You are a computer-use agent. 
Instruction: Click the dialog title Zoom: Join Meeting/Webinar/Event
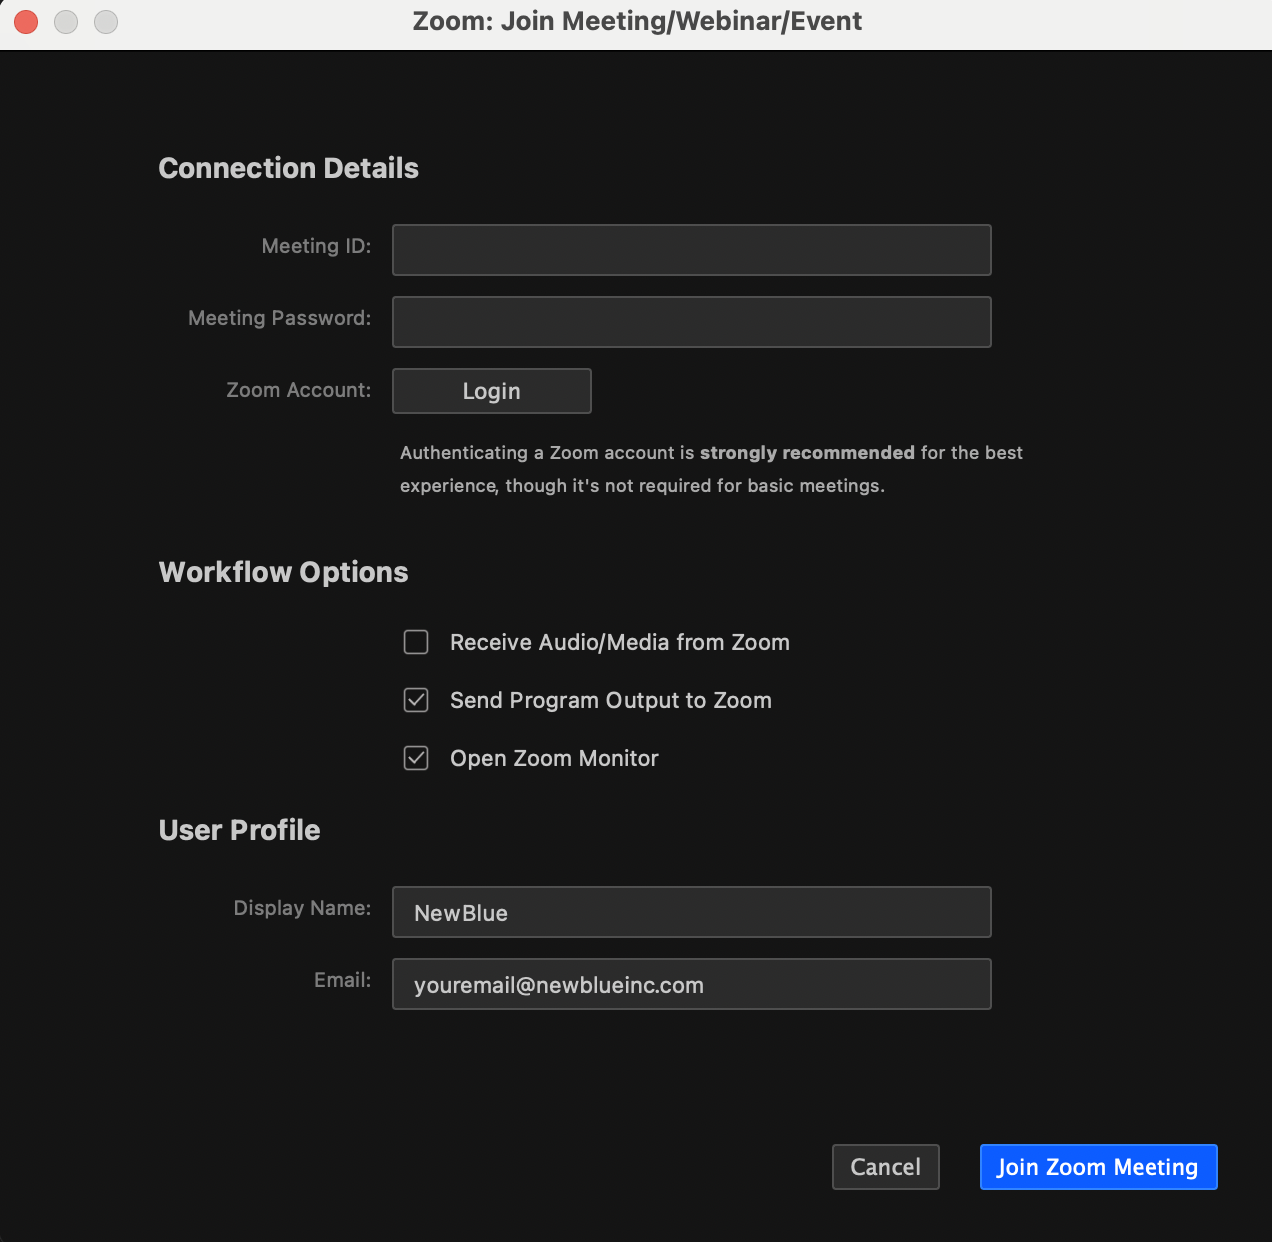click(636, 21)
